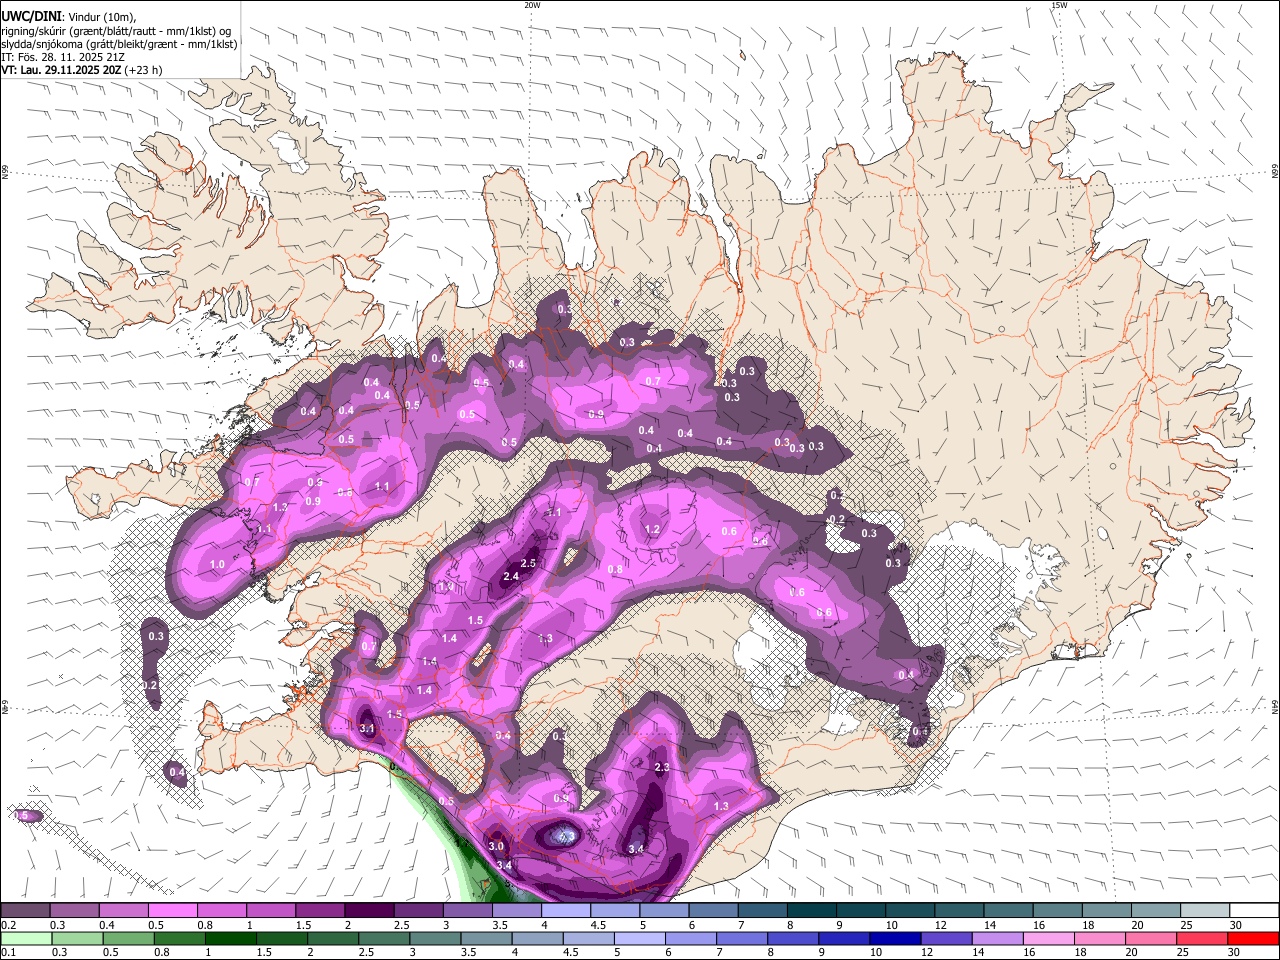
Task: Click the '0.2' label on the snow scale
Action: click(8, 925)
